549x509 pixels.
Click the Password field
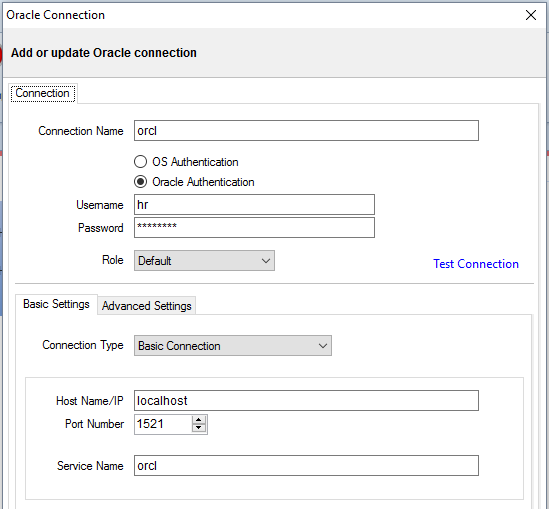pos(254,228)
